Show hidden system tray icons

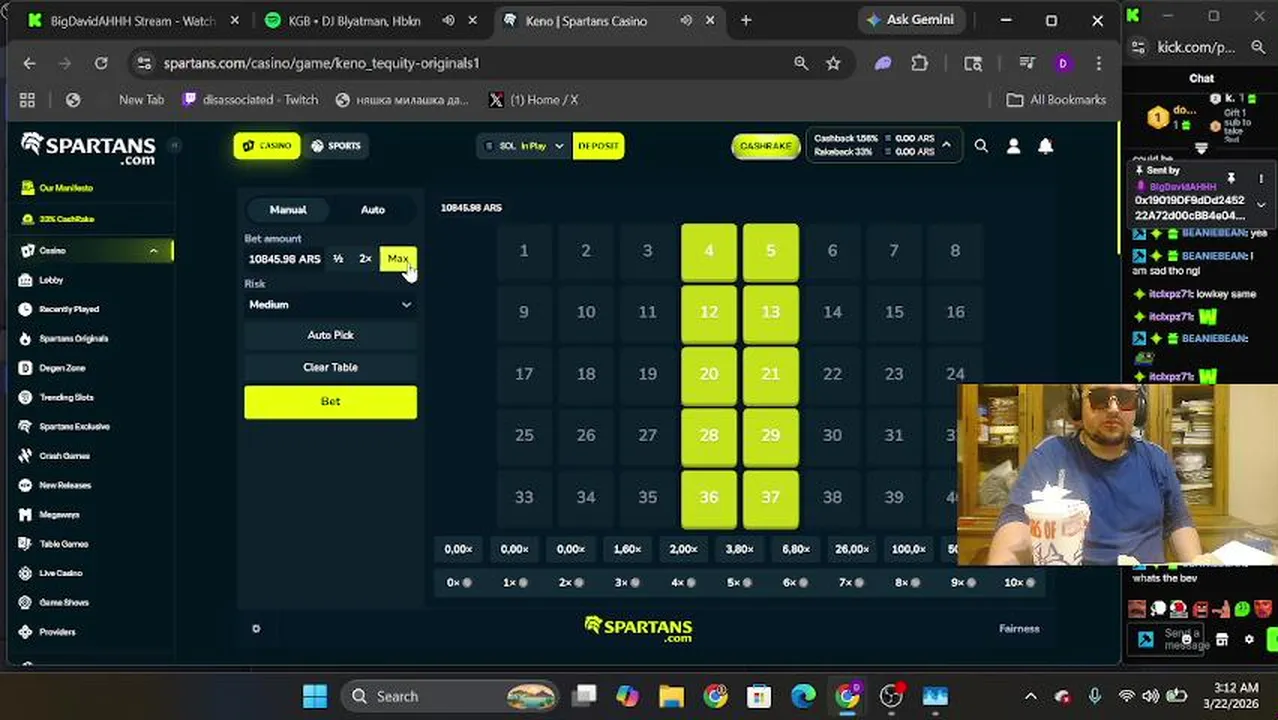click(1031, 696)
